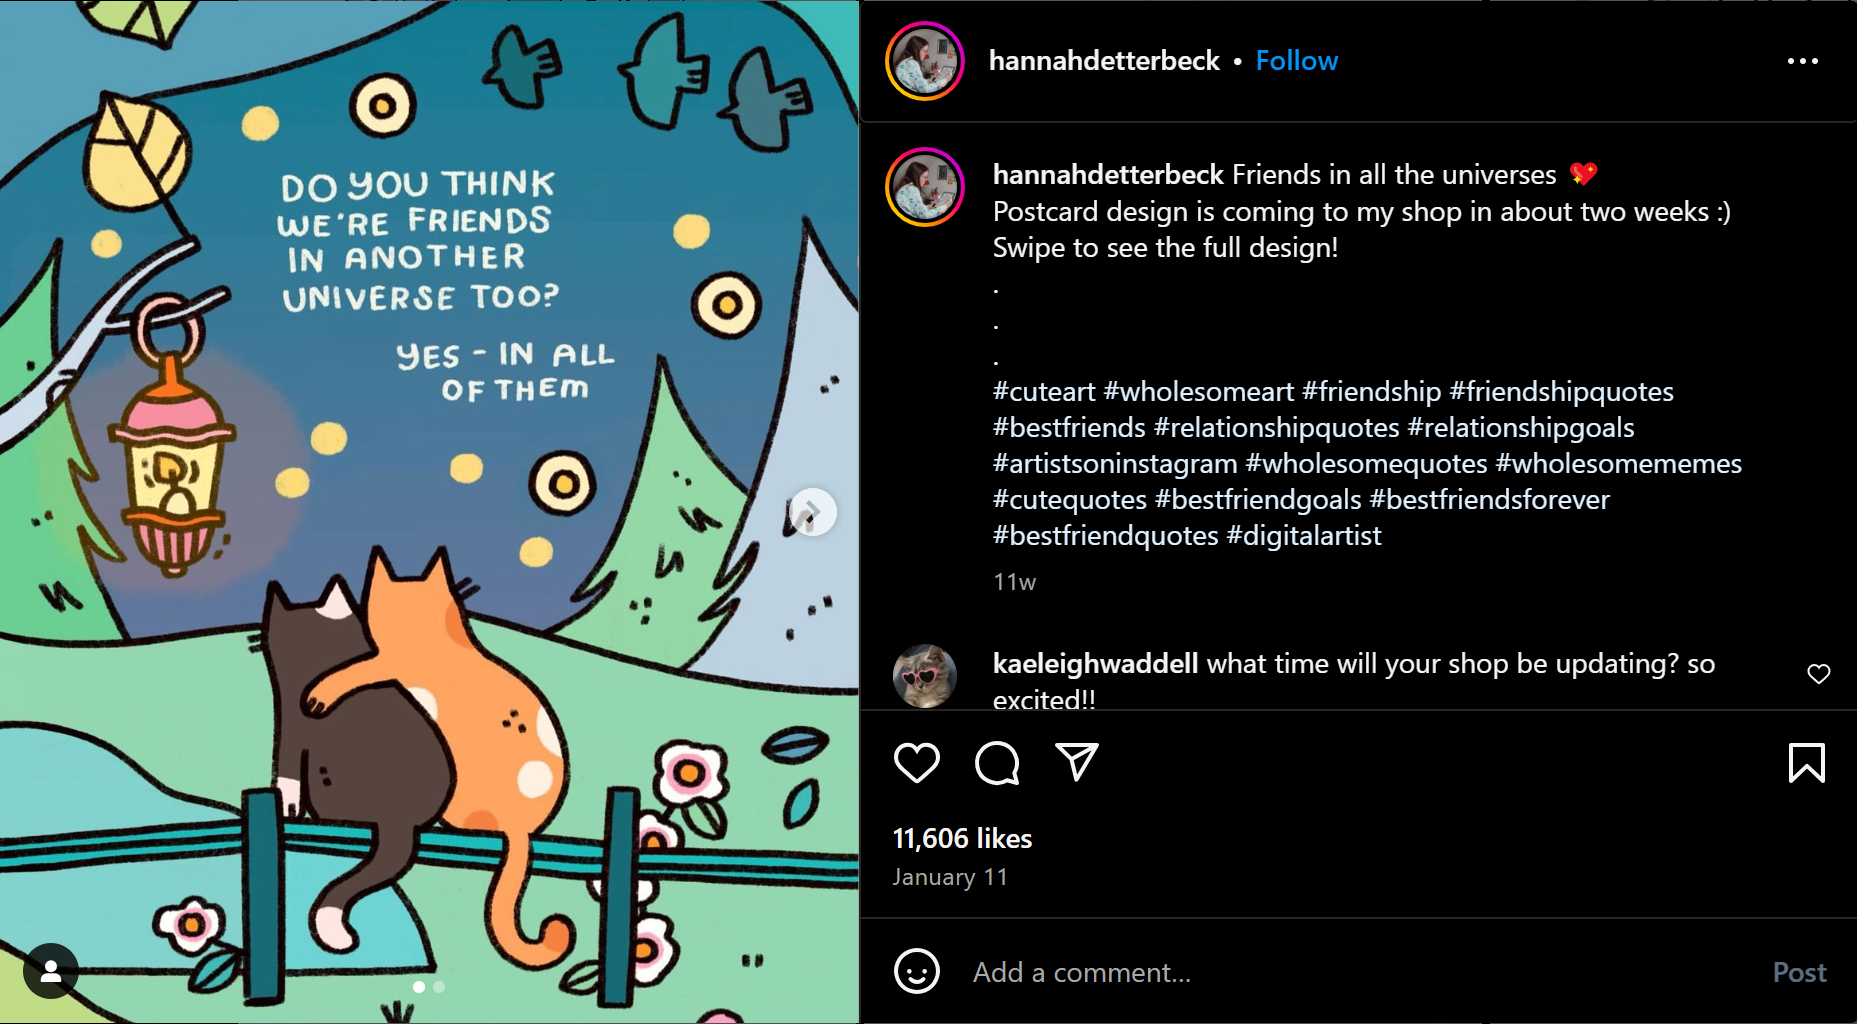Open the comment icon below the post
The height and width of the screenshot is (1024, 1857).
pyautogui.click(x=996, y=763)
